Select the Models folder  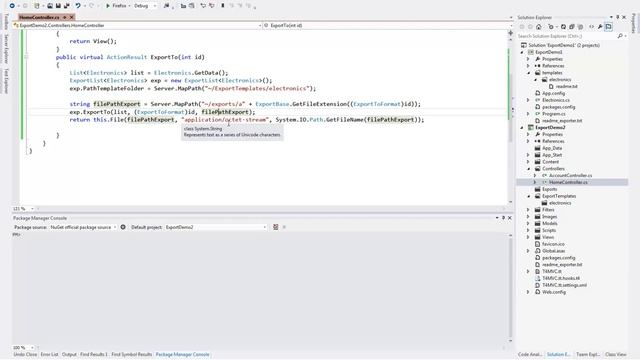click(x=550, y=224)
